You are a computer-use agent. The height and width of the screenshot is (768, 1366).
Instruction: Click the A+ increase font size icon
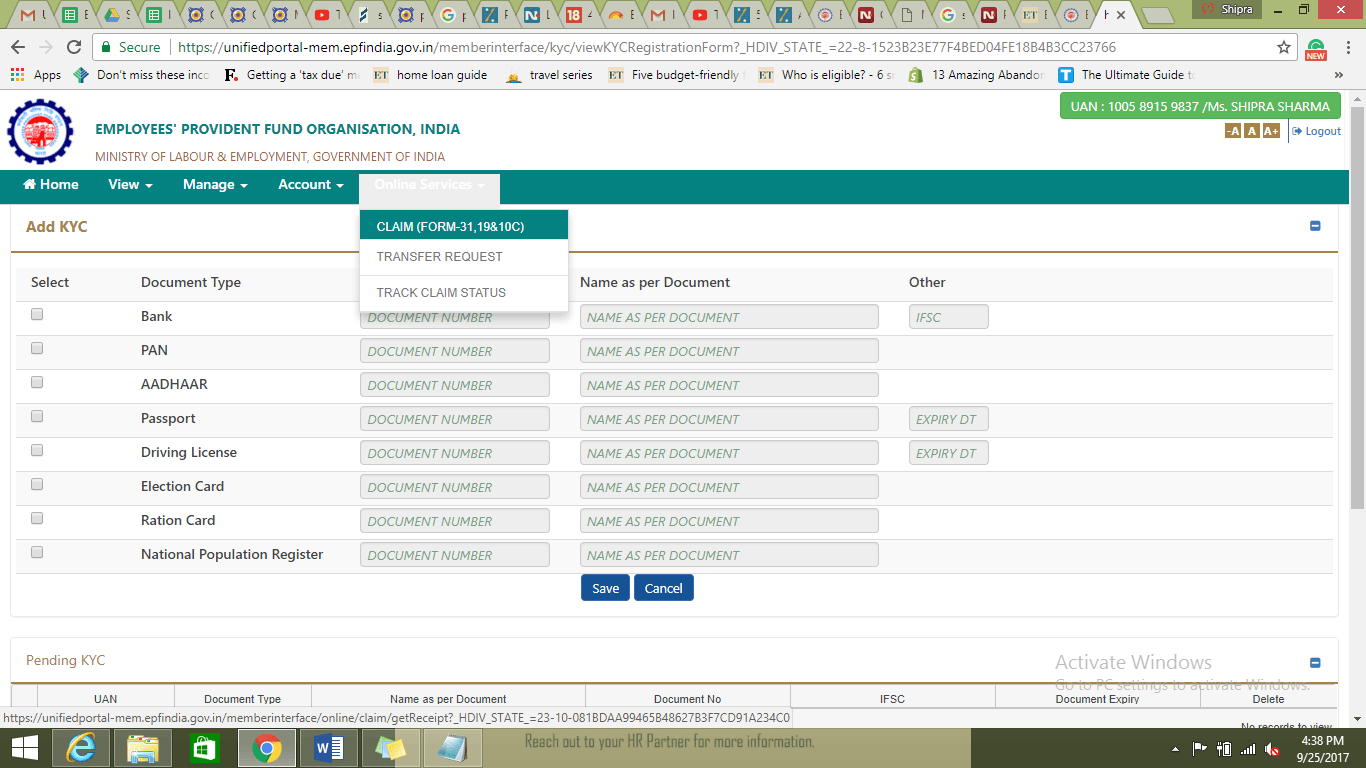coord(1271,131)
